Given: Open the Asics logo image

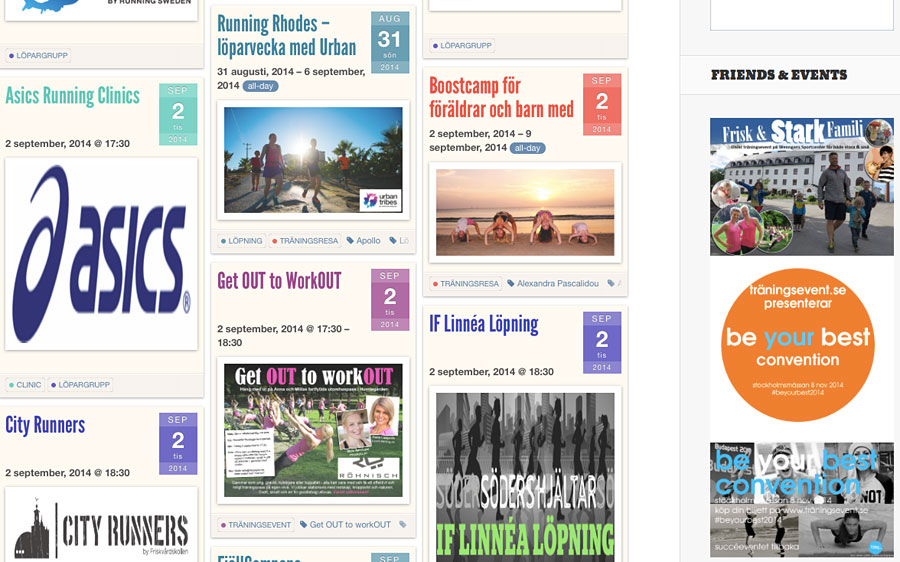Looking at the screenshot, I should tap(101, 253).
